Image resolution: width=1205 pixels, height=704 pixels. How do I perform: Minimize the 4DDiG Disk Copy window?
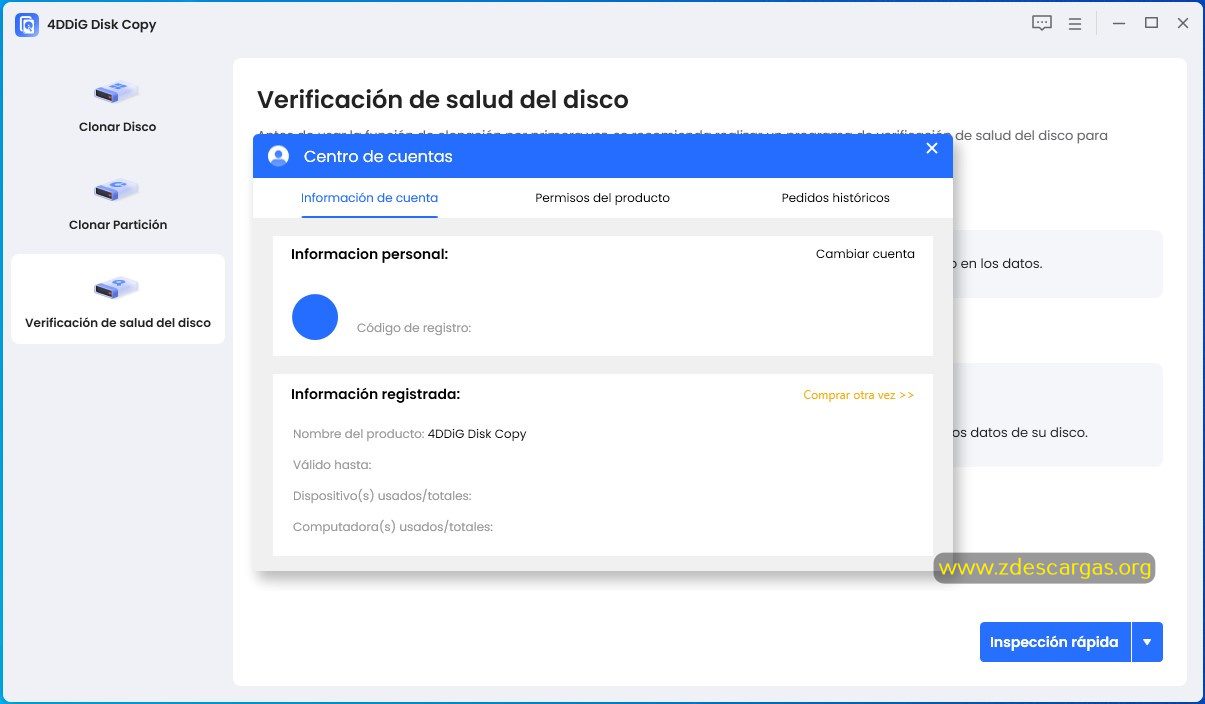coord(1120,23)
